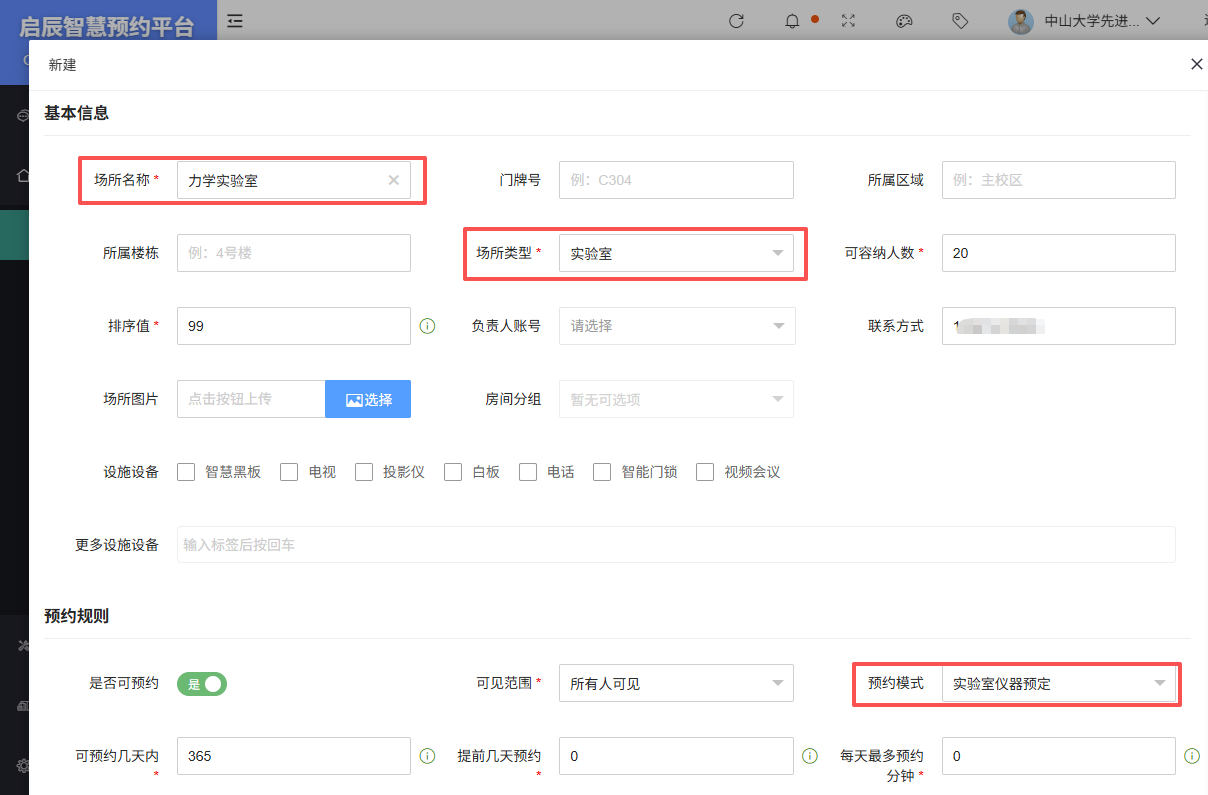The width and height of the screenshot is (1208, 795).
Task: Click the refresh icon in top bar
Action: [x=737, y=21]
